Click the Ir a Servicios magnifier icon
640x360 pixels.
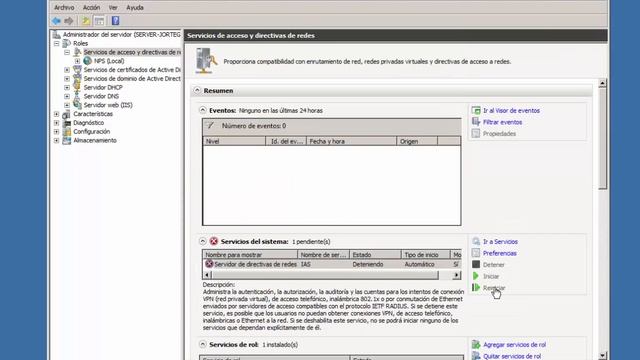pyautogui.click(x=476, y=241)
